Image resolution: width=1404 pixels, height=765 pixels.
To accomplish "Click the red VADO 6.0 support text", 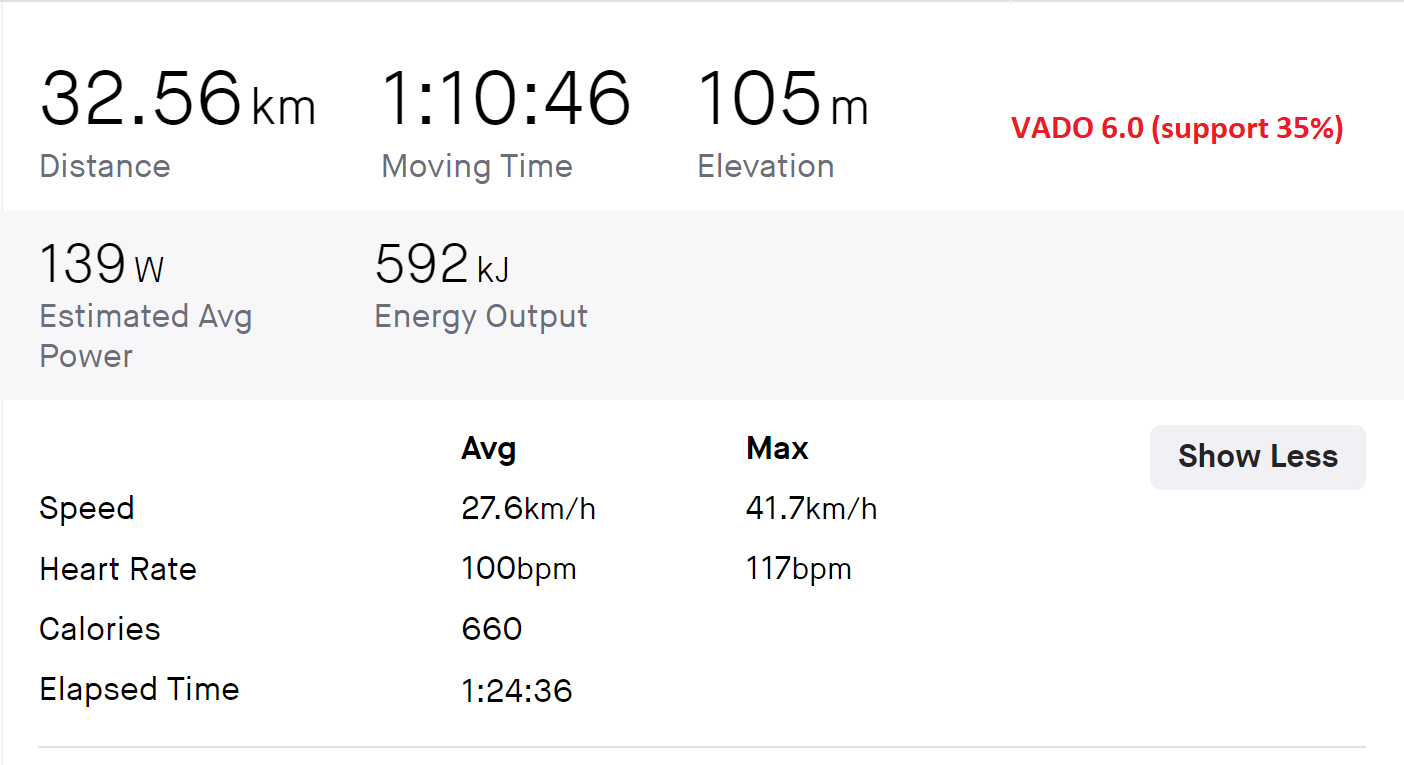I will [x=1176, y=128].
